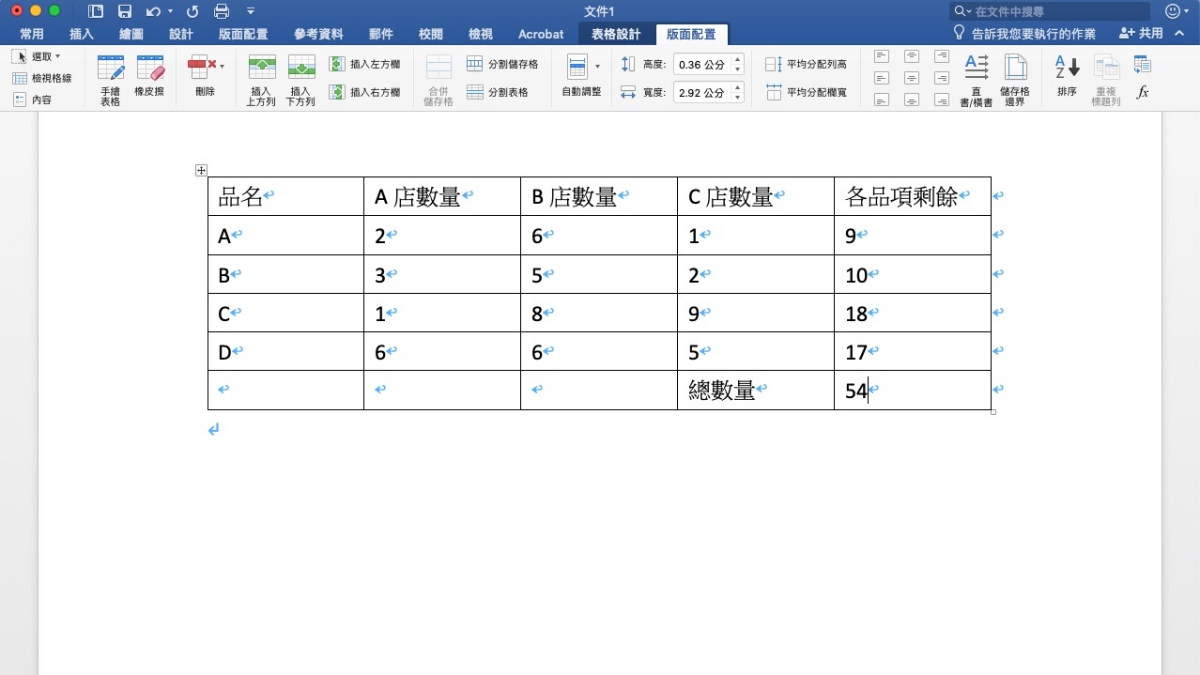Set cell alignment to top center
1200x675 pixels.
[x=911, y=56]
